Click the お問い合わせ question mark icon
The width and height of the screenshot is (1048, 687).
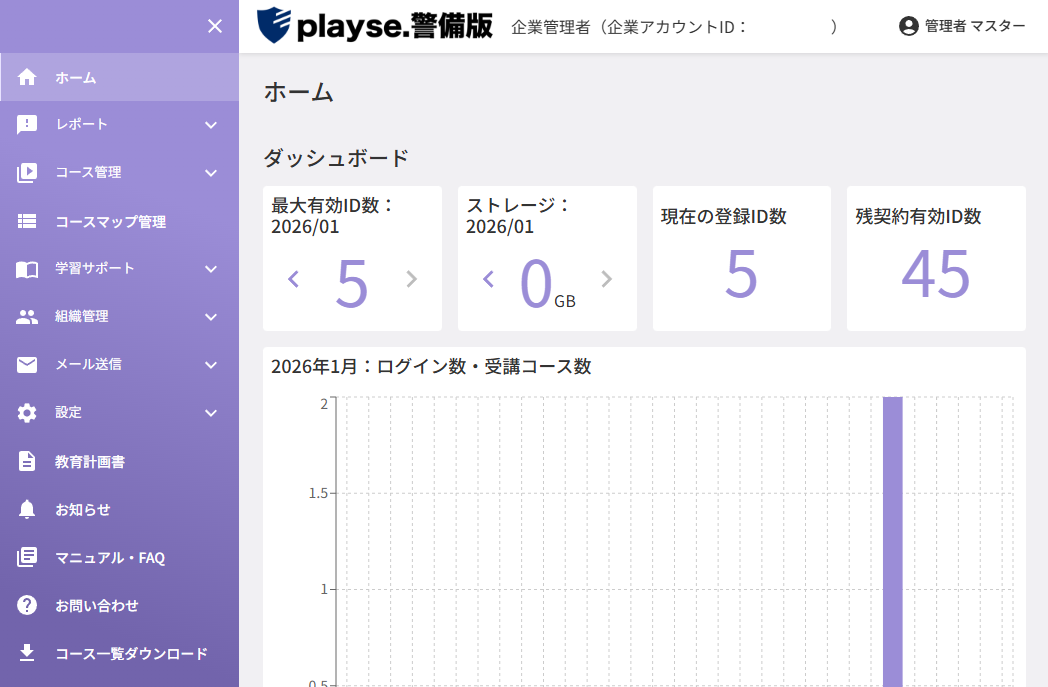coord(27,605)
